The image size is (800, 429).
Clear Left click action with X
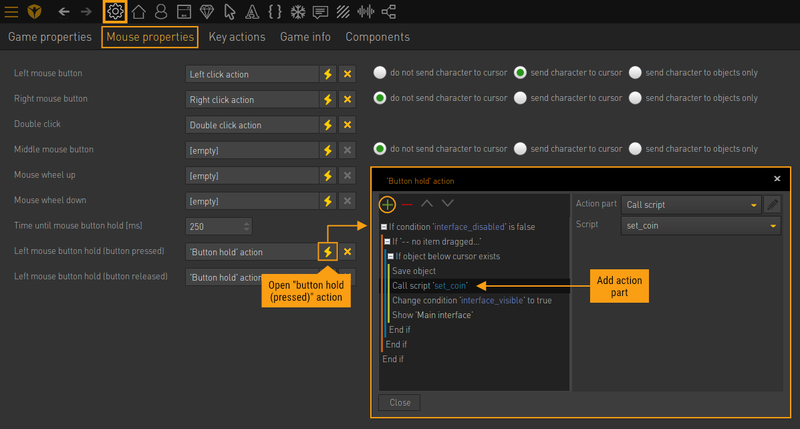click(x=347, y=74)
